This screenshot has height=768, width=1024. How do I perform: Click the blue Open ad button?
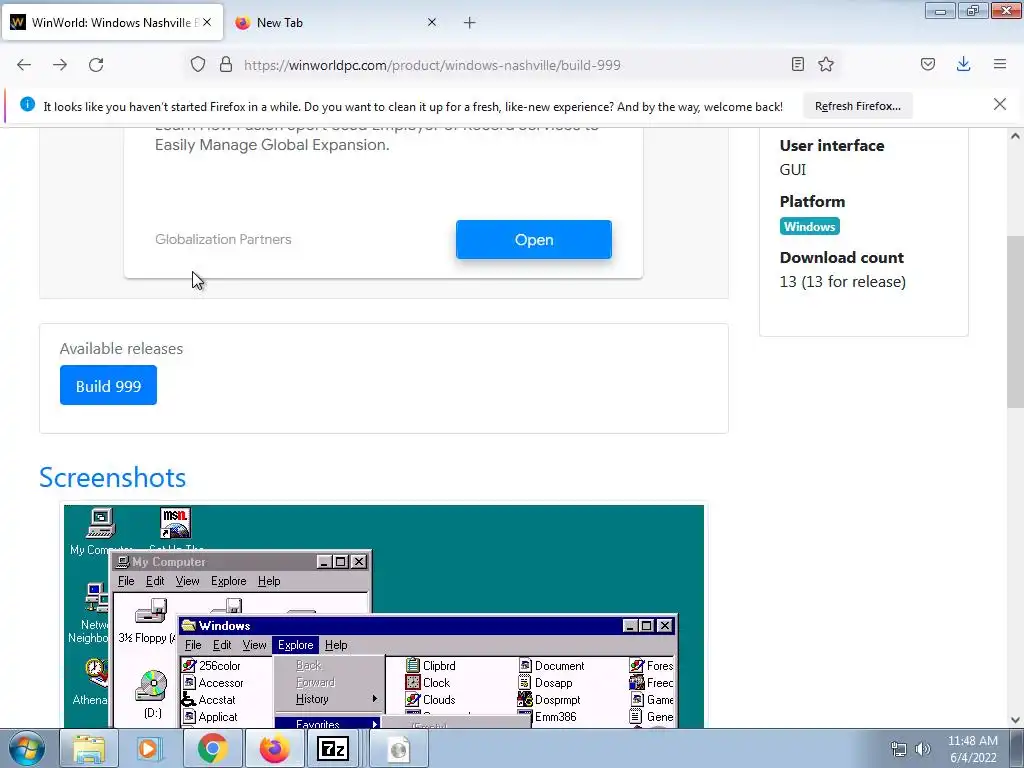534,240
